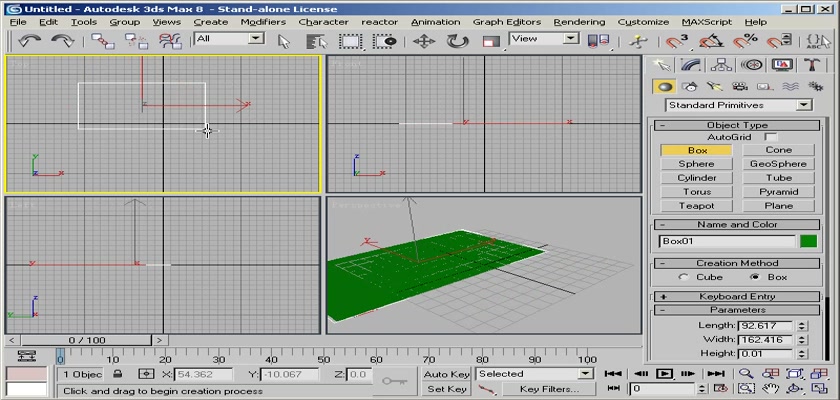The height and width of the screenshot is (400, 840).
Task: Open the Select by Name dialog
Action: coord(317,42)
